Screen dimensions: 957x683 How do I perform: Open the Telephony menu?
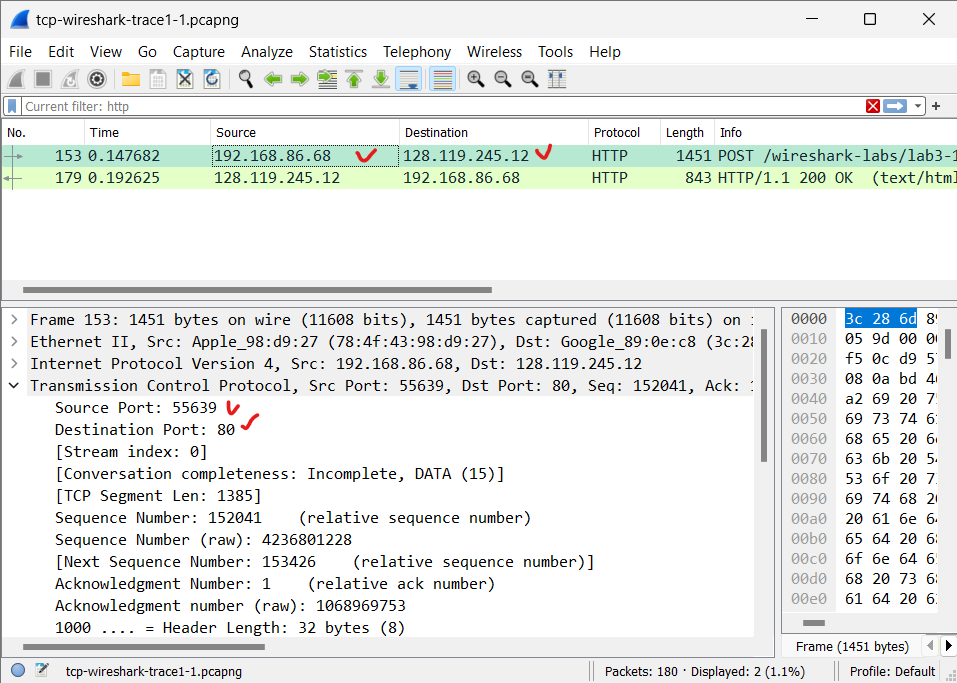416,51
